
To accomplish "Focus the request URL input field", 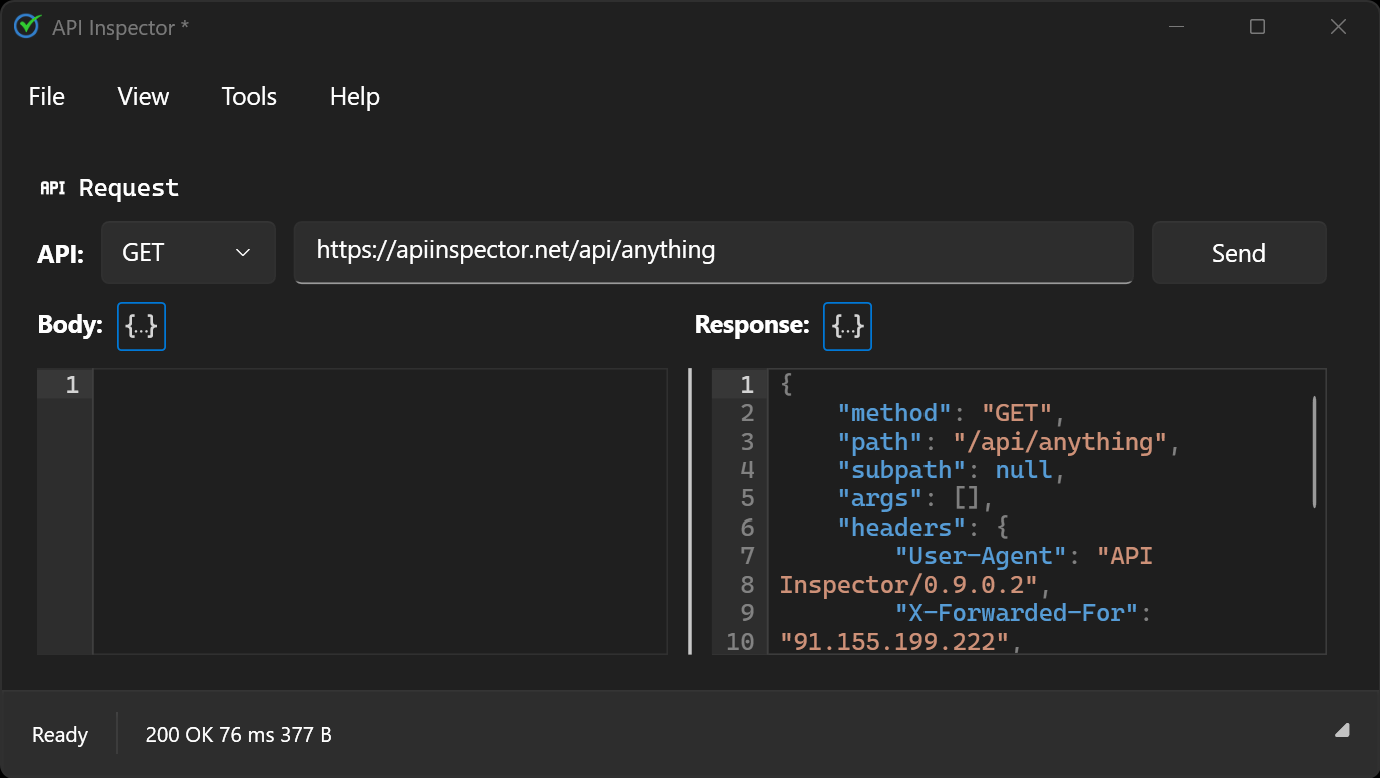I will (x=713, y=252).
